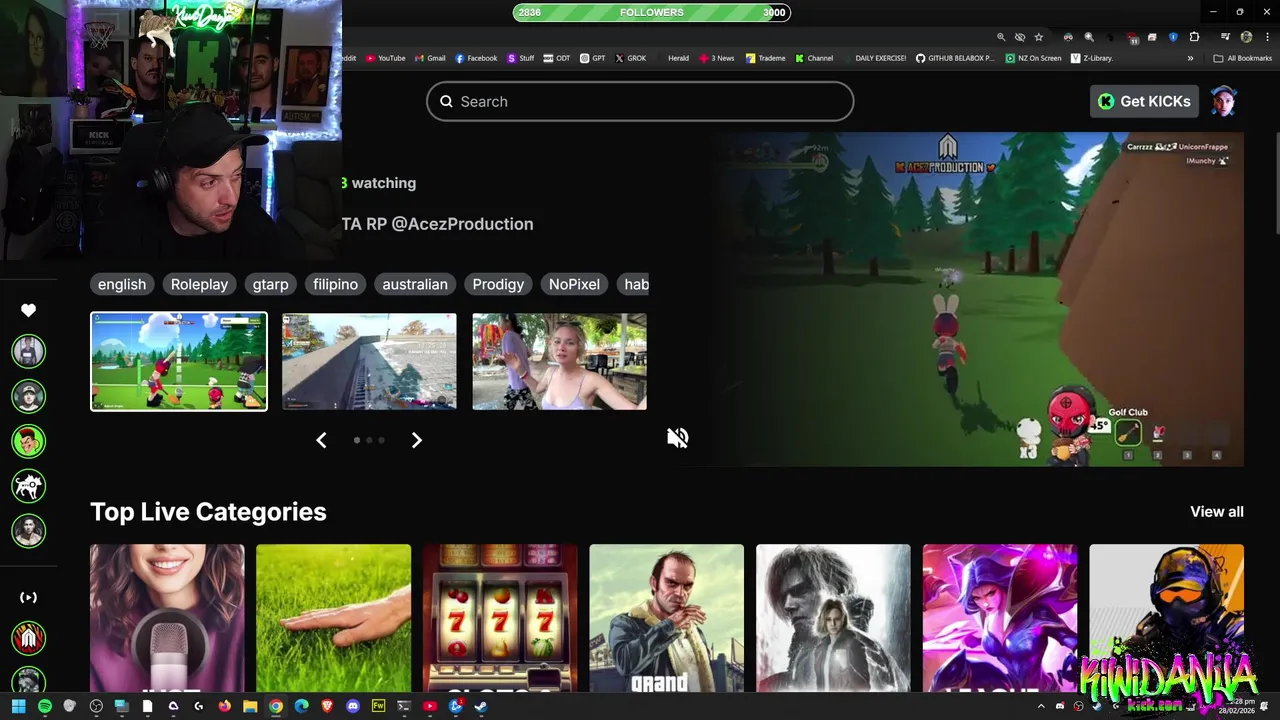Screen dimensions: 1280x720
Task: Click the Following heart icon in sidebar
Action: point(28,311)
